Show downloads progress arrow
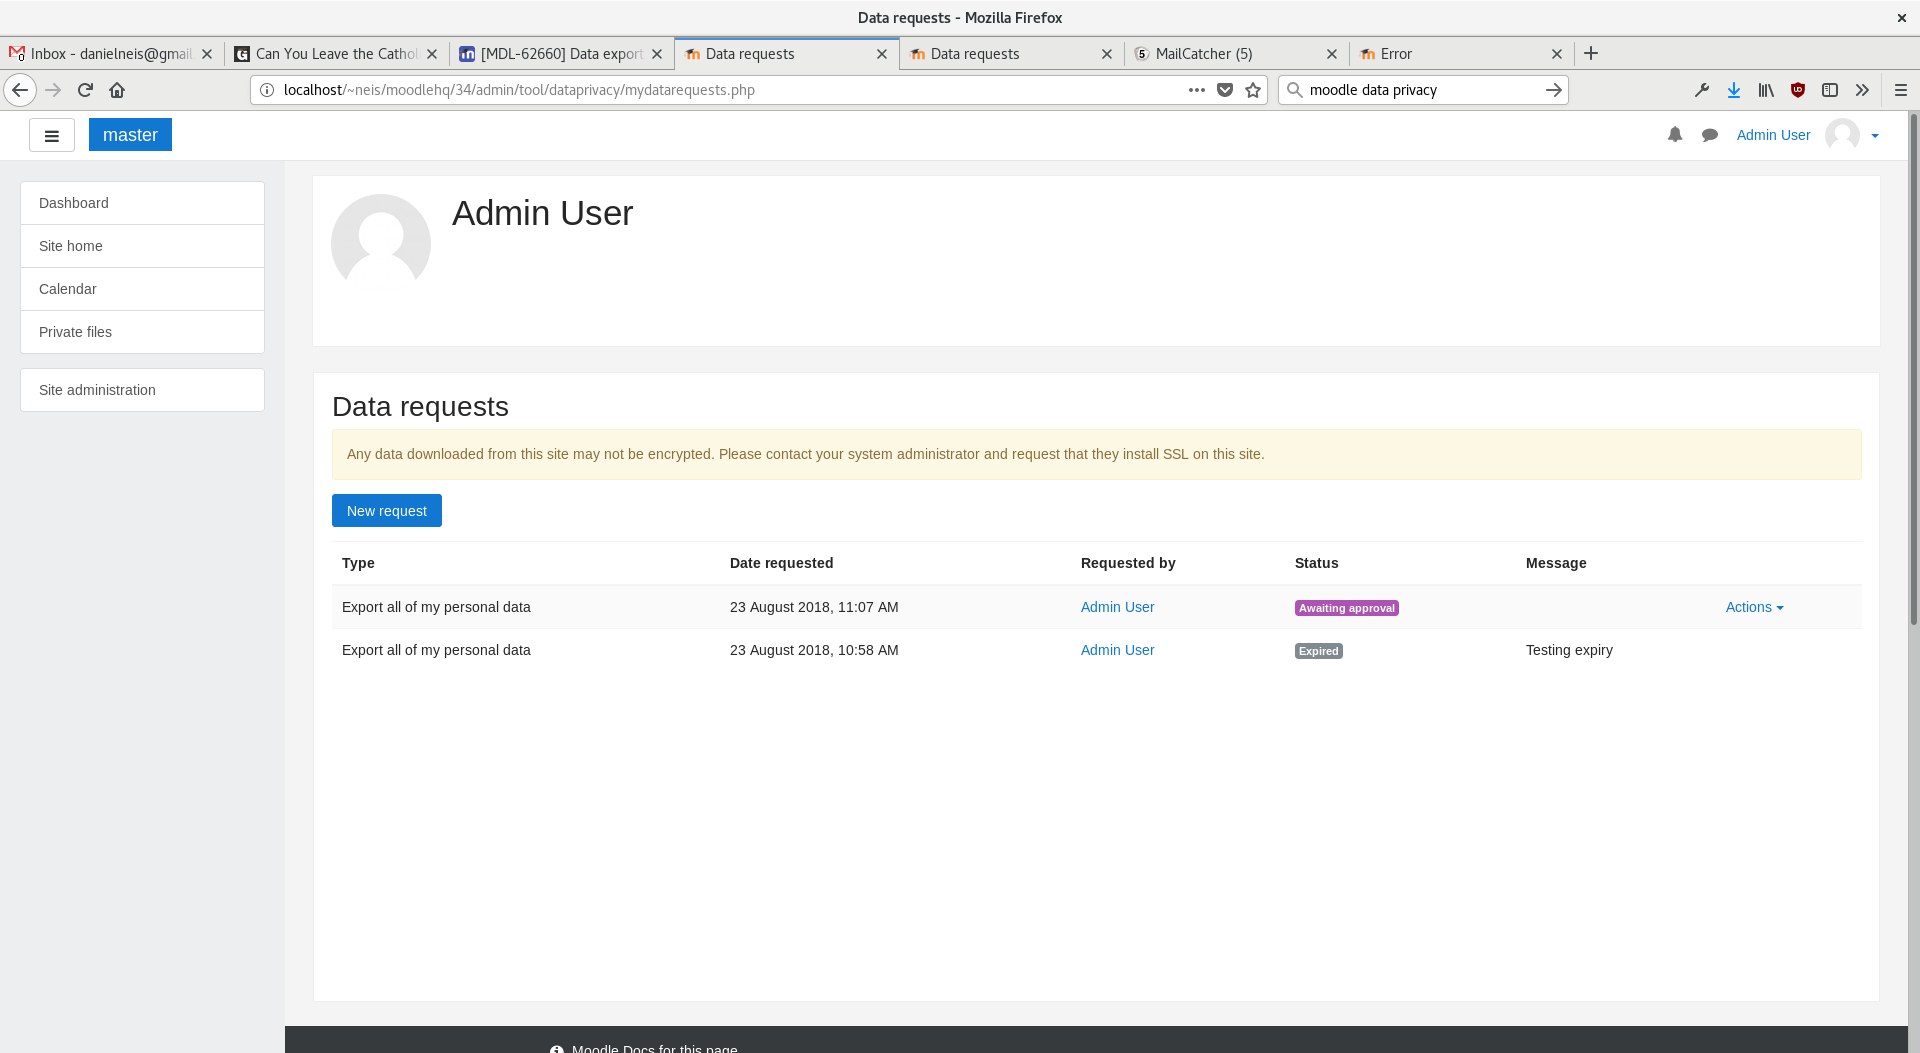The width and height of the screenshot is (1920, 1053). (x=1734, y=90)
